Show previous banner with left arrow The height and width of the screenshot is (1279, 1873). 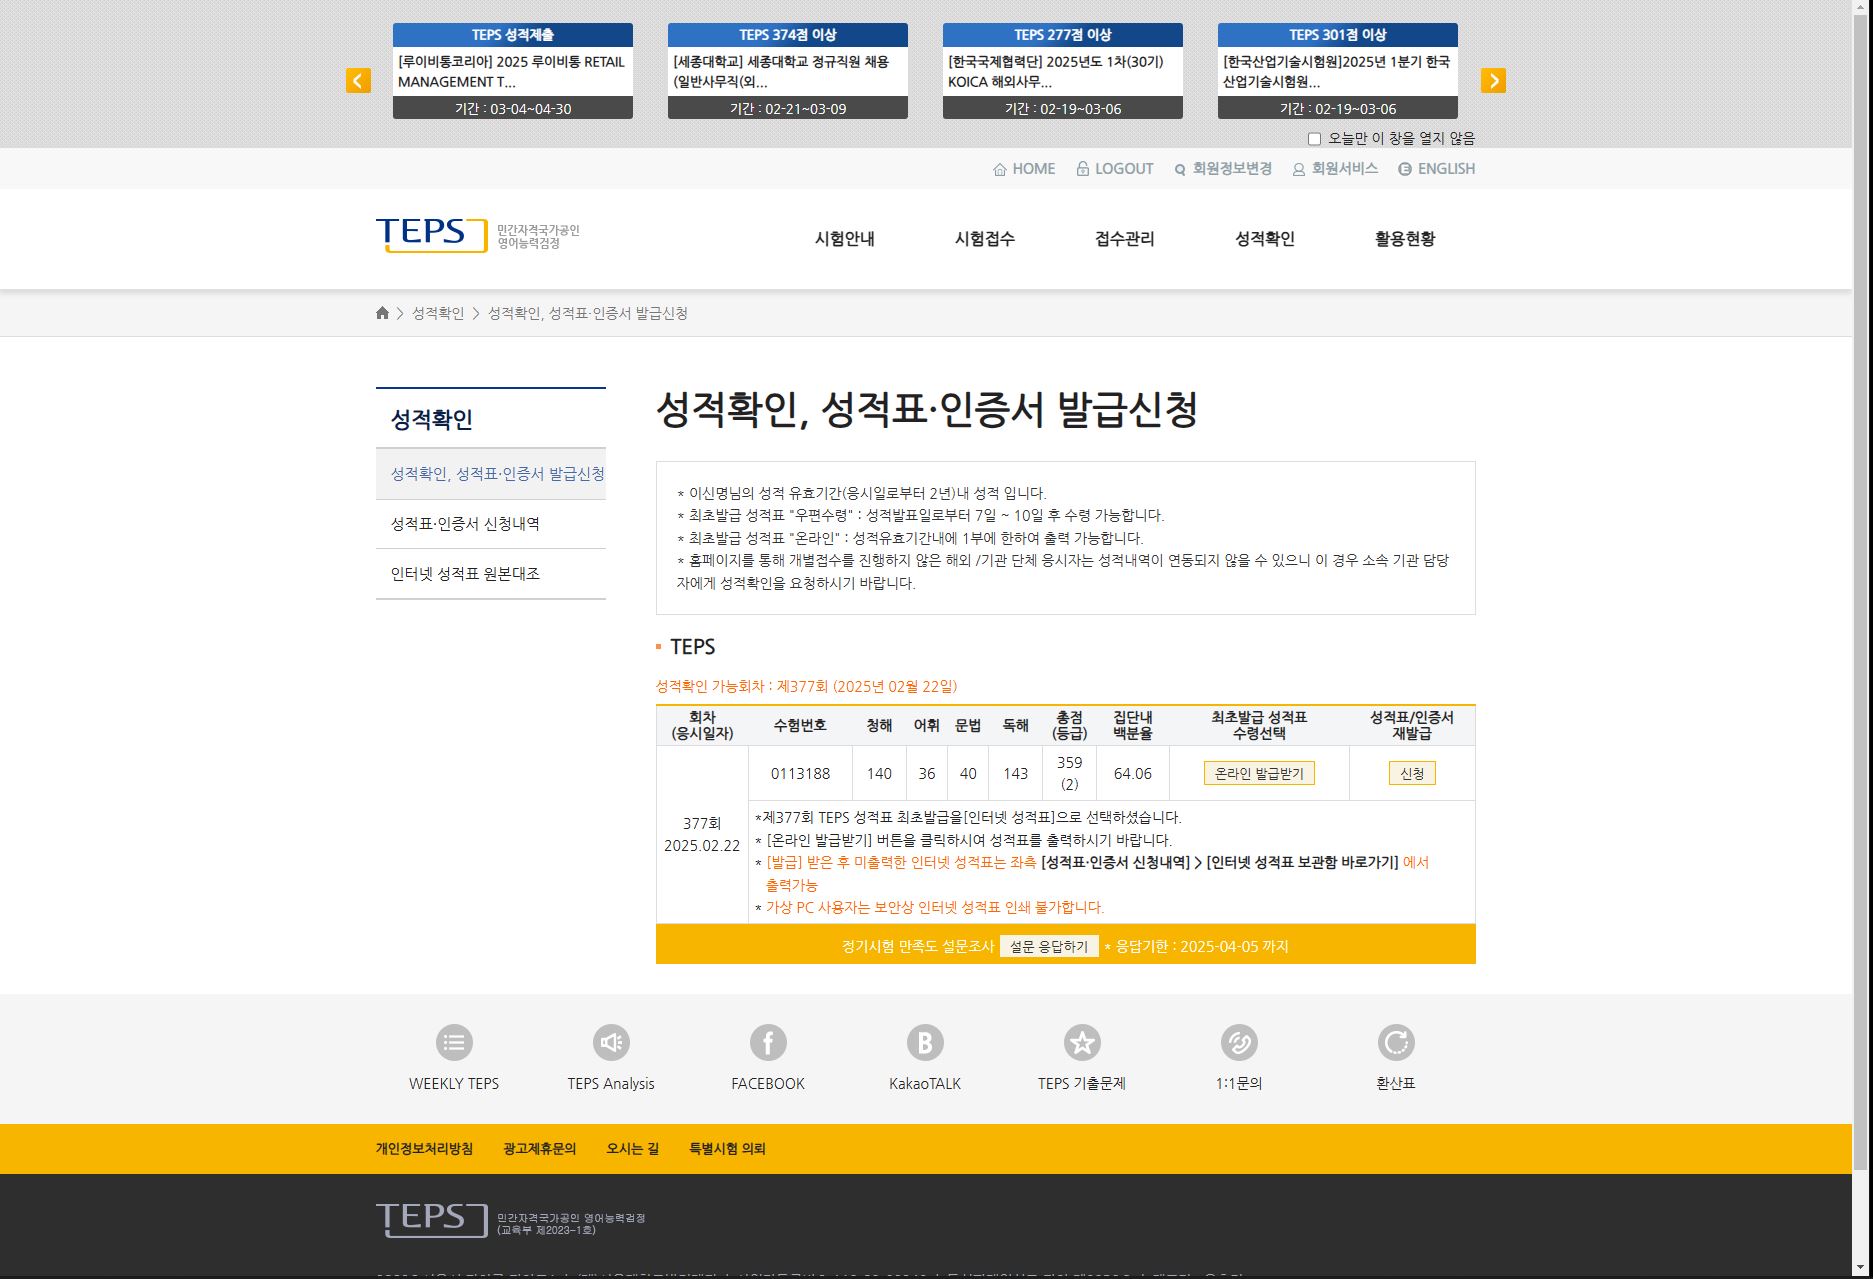coord(358,81)
